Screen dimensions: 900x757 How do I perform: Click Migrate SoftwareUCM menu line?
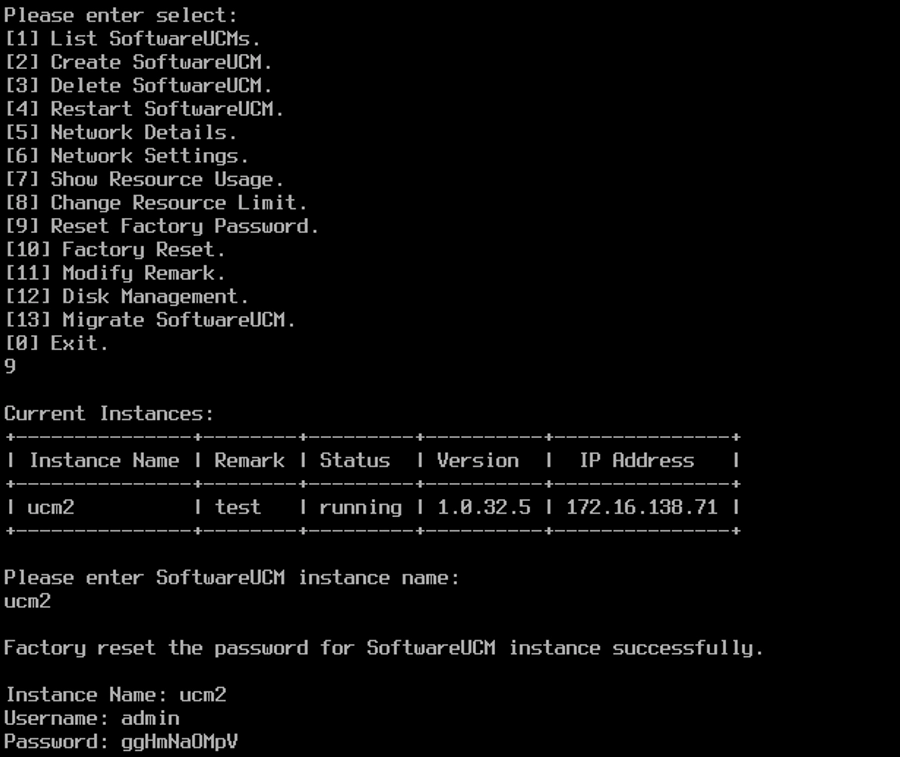coord(150,320)
